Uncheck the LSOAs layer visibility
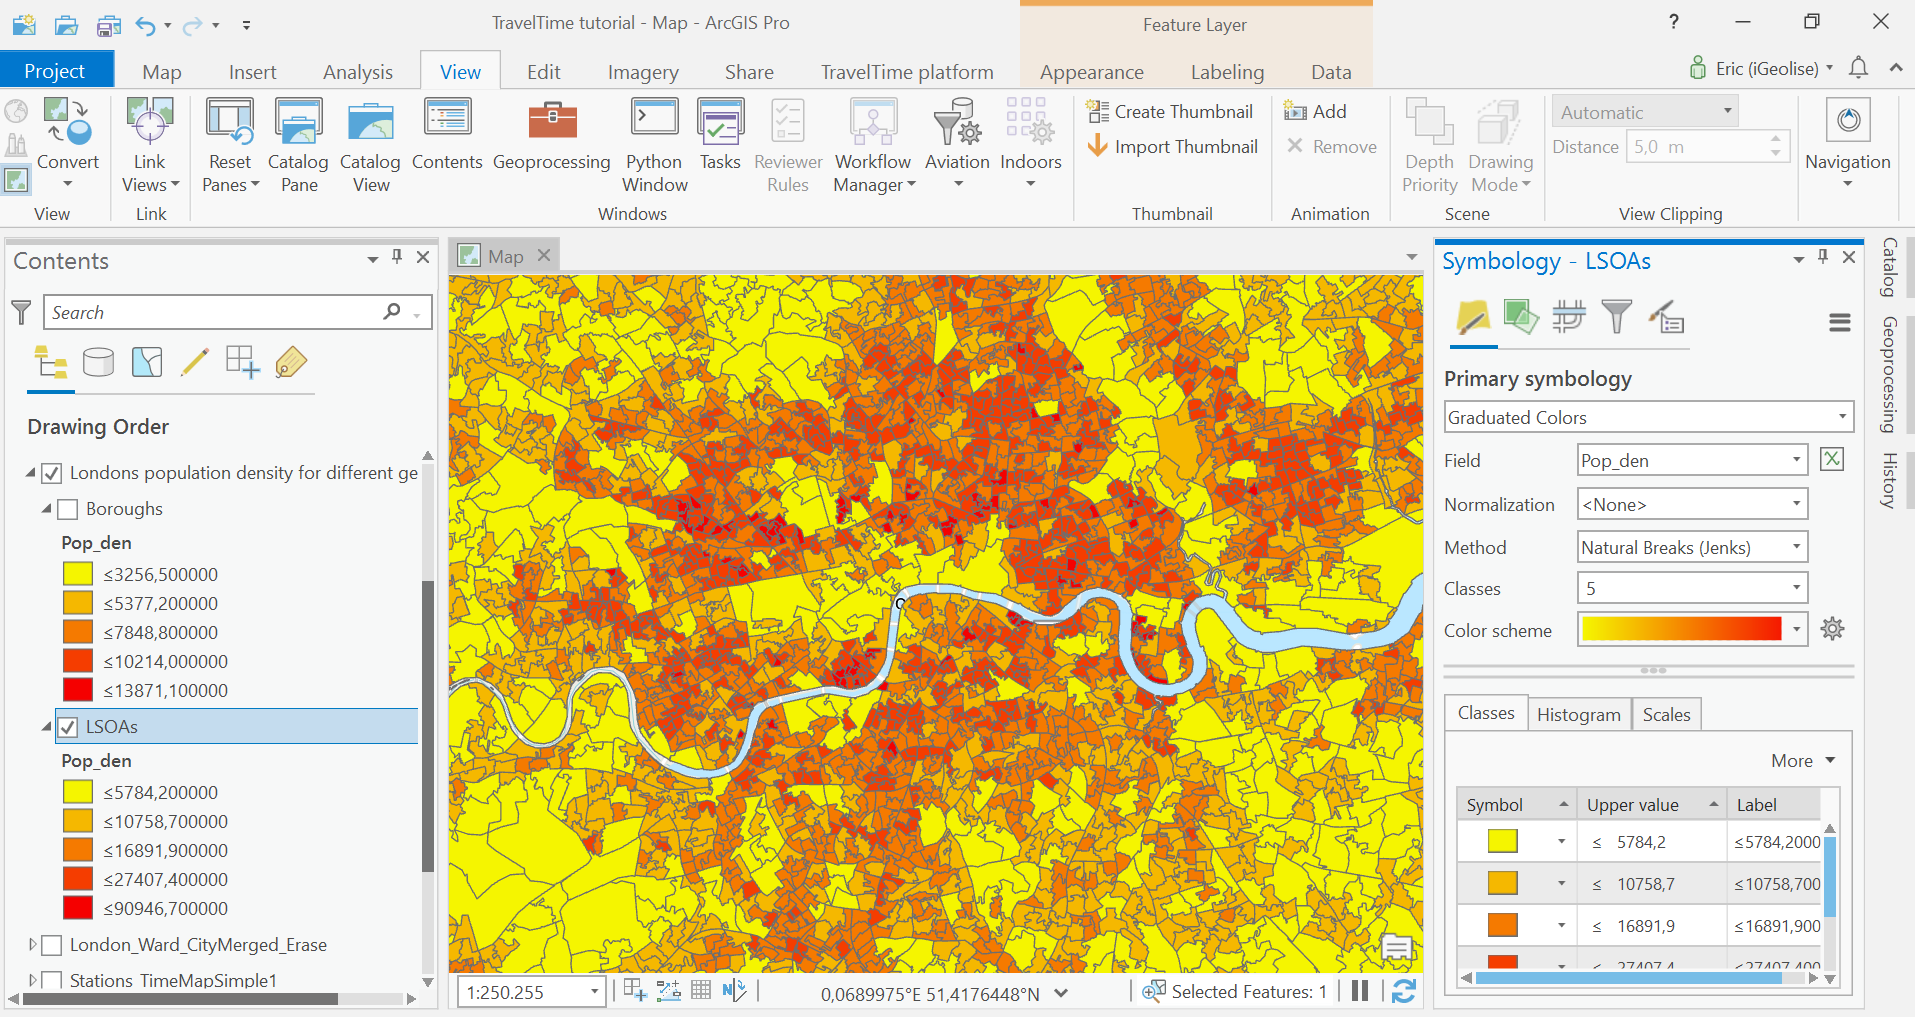The height and width of the screenshot is (1017, 1915). click(68, 727)
